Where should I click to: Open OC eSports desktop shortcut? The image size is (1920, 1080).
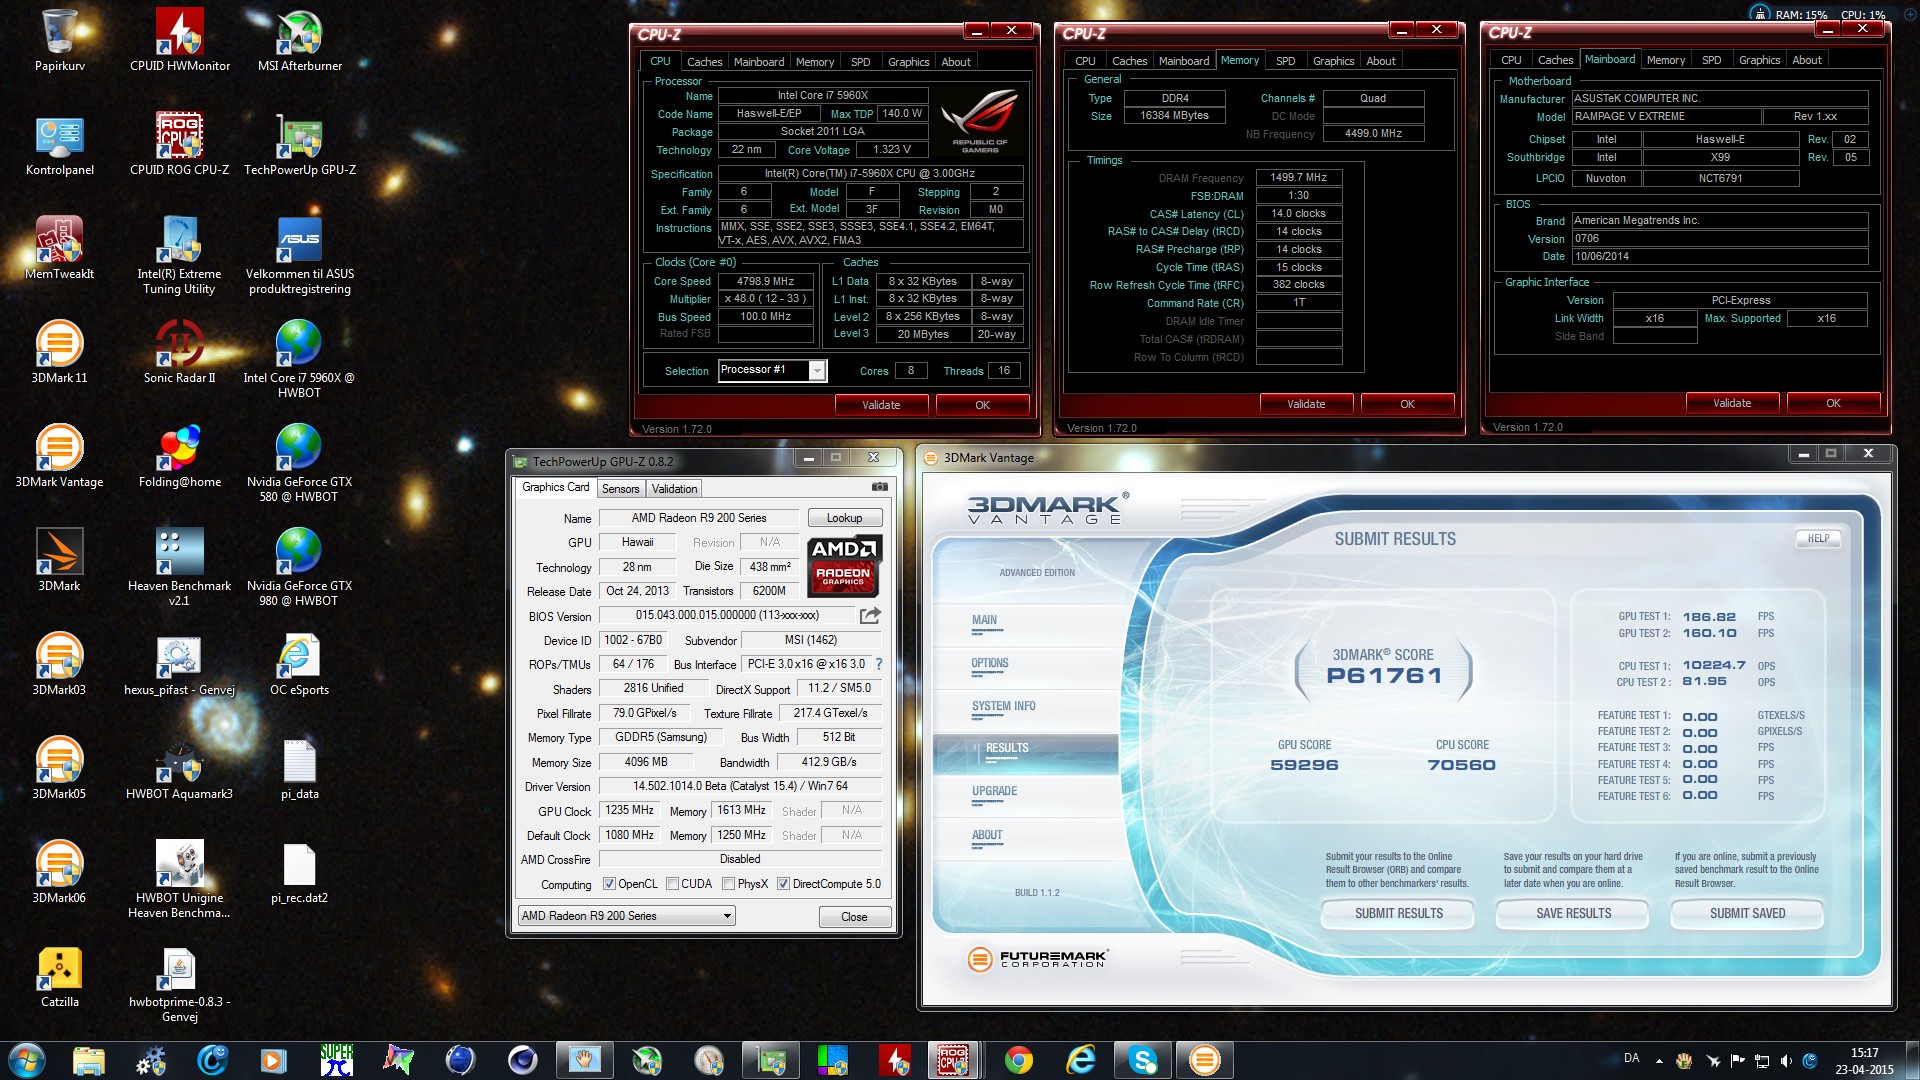[x=300, y=664]
